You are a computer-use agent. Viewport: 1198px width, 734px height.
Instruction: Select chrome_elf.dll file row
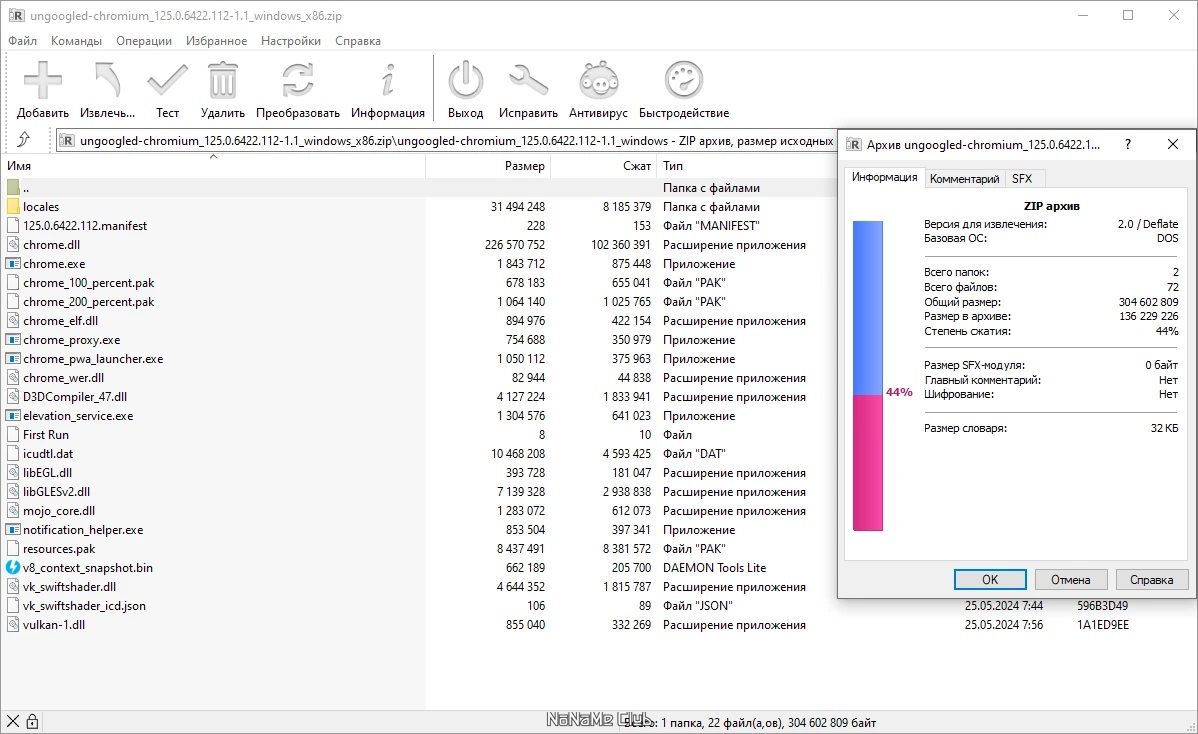coord(418,321)
